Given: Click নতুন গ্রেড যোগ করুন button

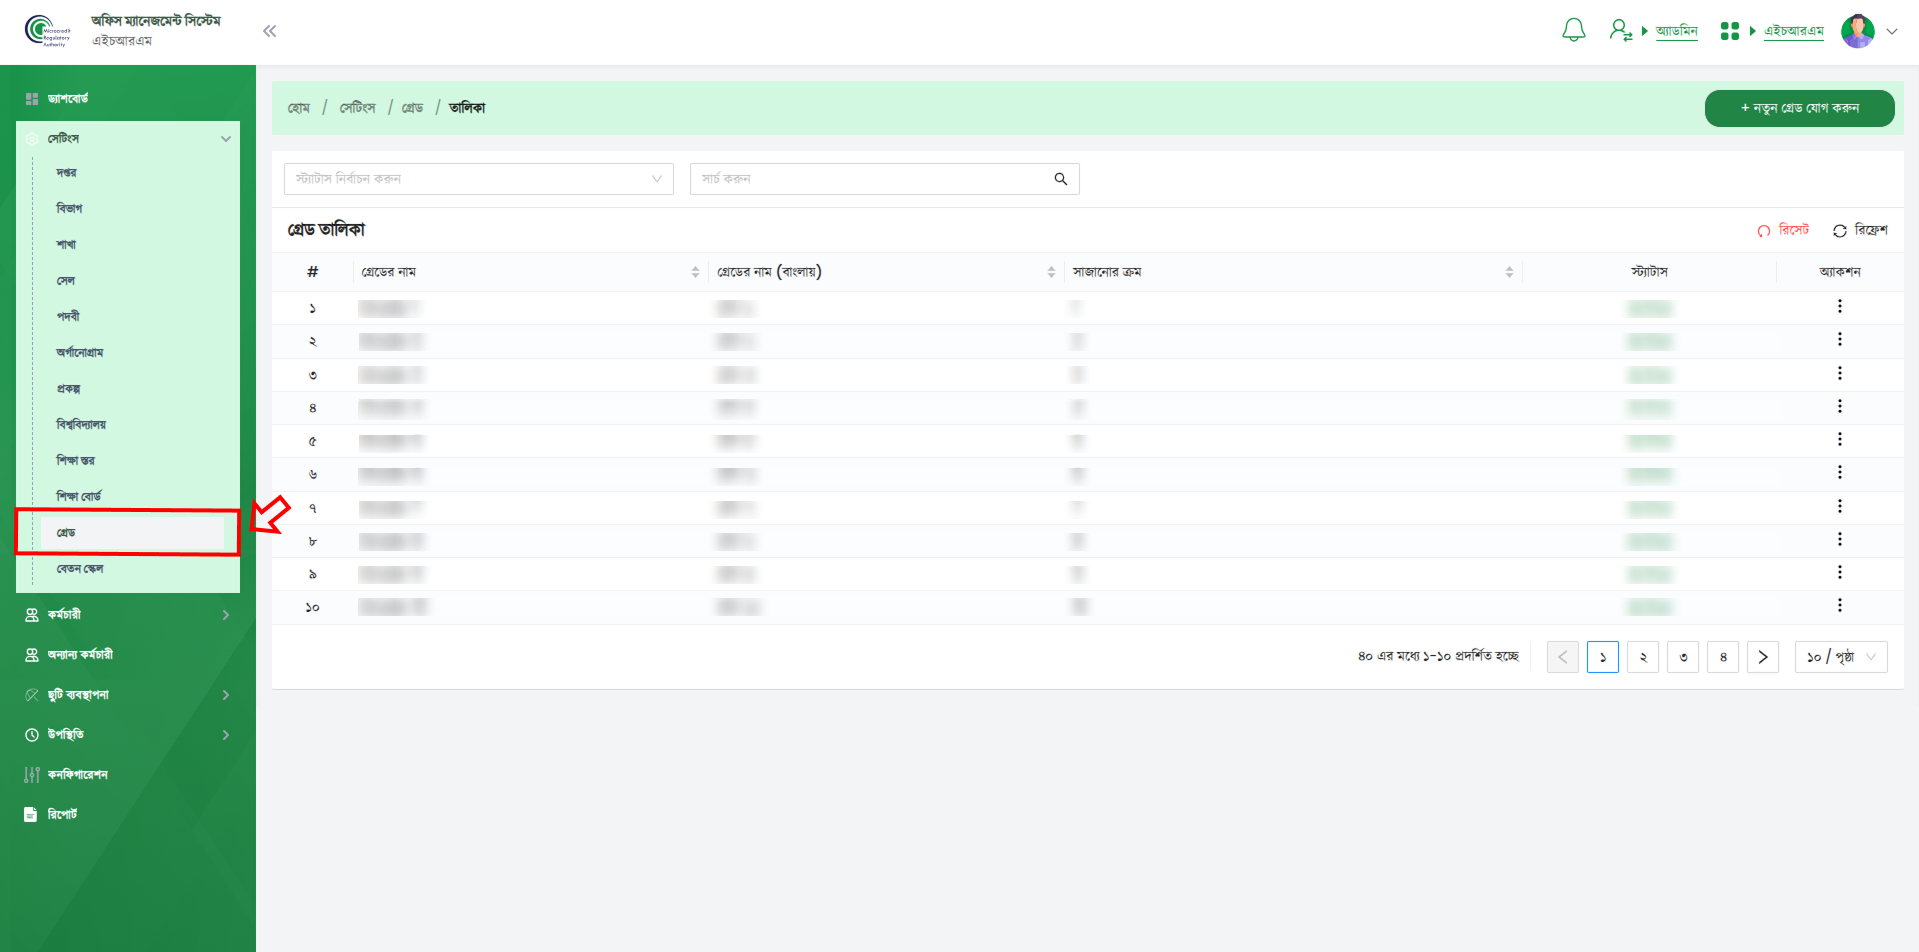Looking at the screenshot, I should [x=1799, y=108].
